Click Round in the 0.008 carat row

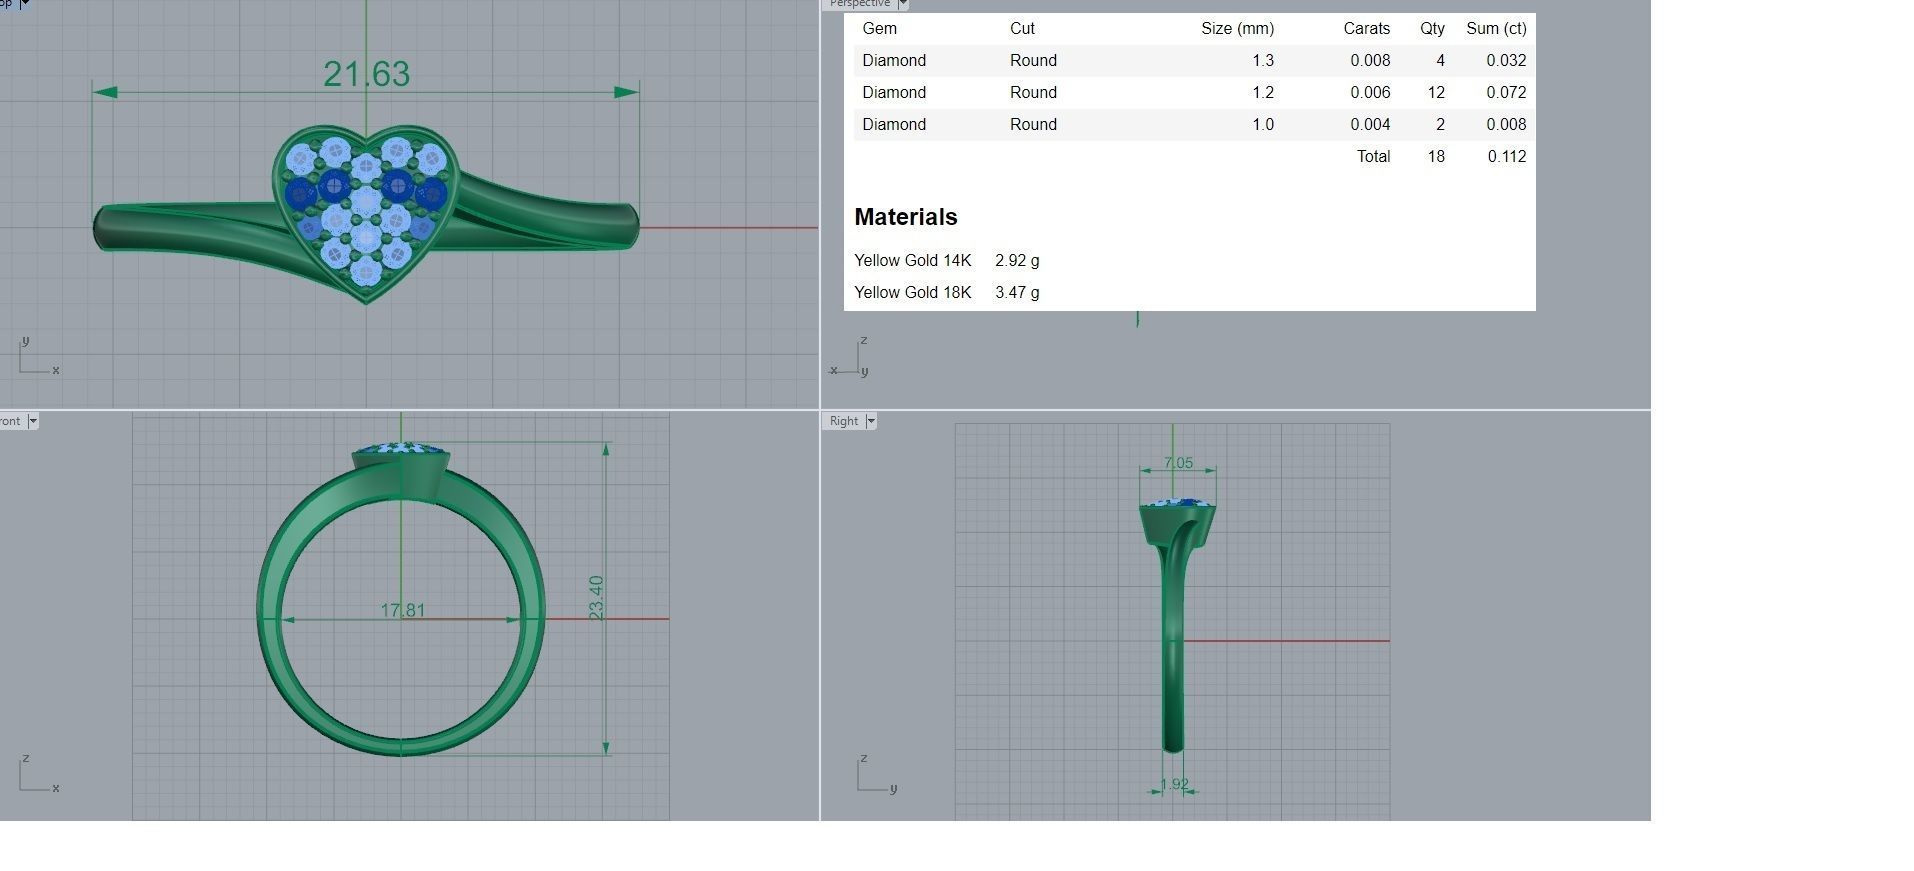click(x=1033, y=61)
